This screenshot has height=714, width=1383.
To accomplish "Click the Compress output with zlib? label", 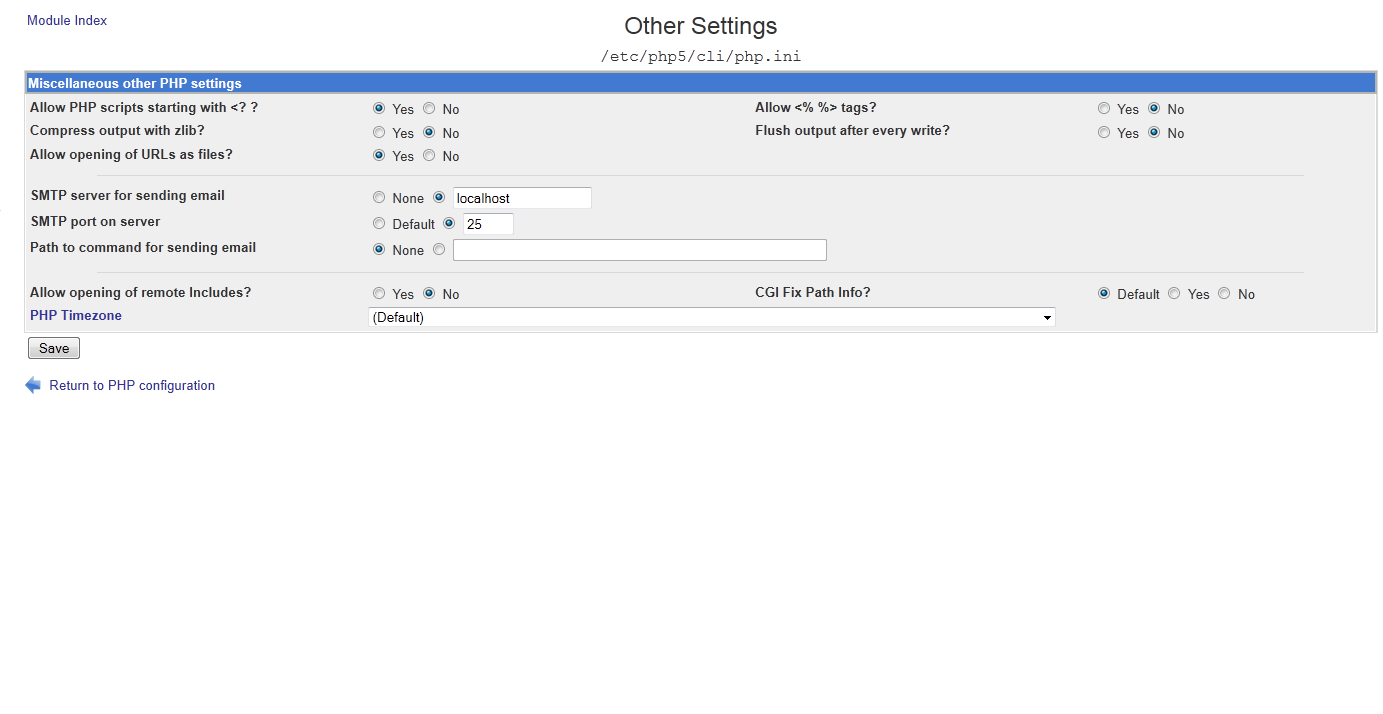I will 117,130.
